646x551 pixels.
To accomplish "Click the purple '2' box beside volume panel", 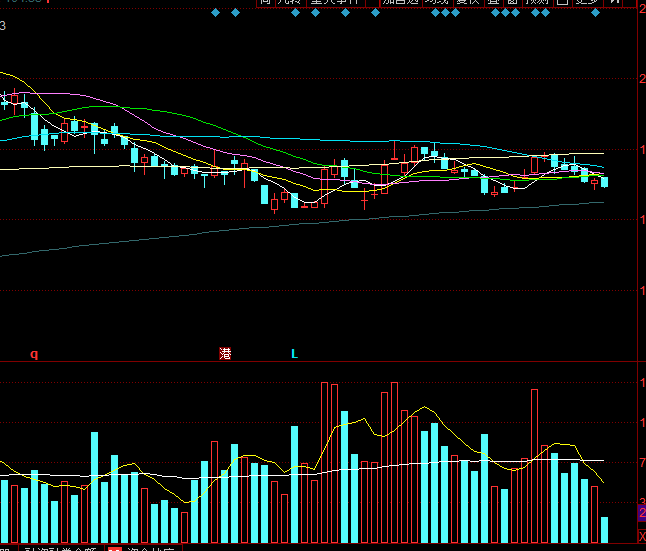I will (x=641, y=513).
